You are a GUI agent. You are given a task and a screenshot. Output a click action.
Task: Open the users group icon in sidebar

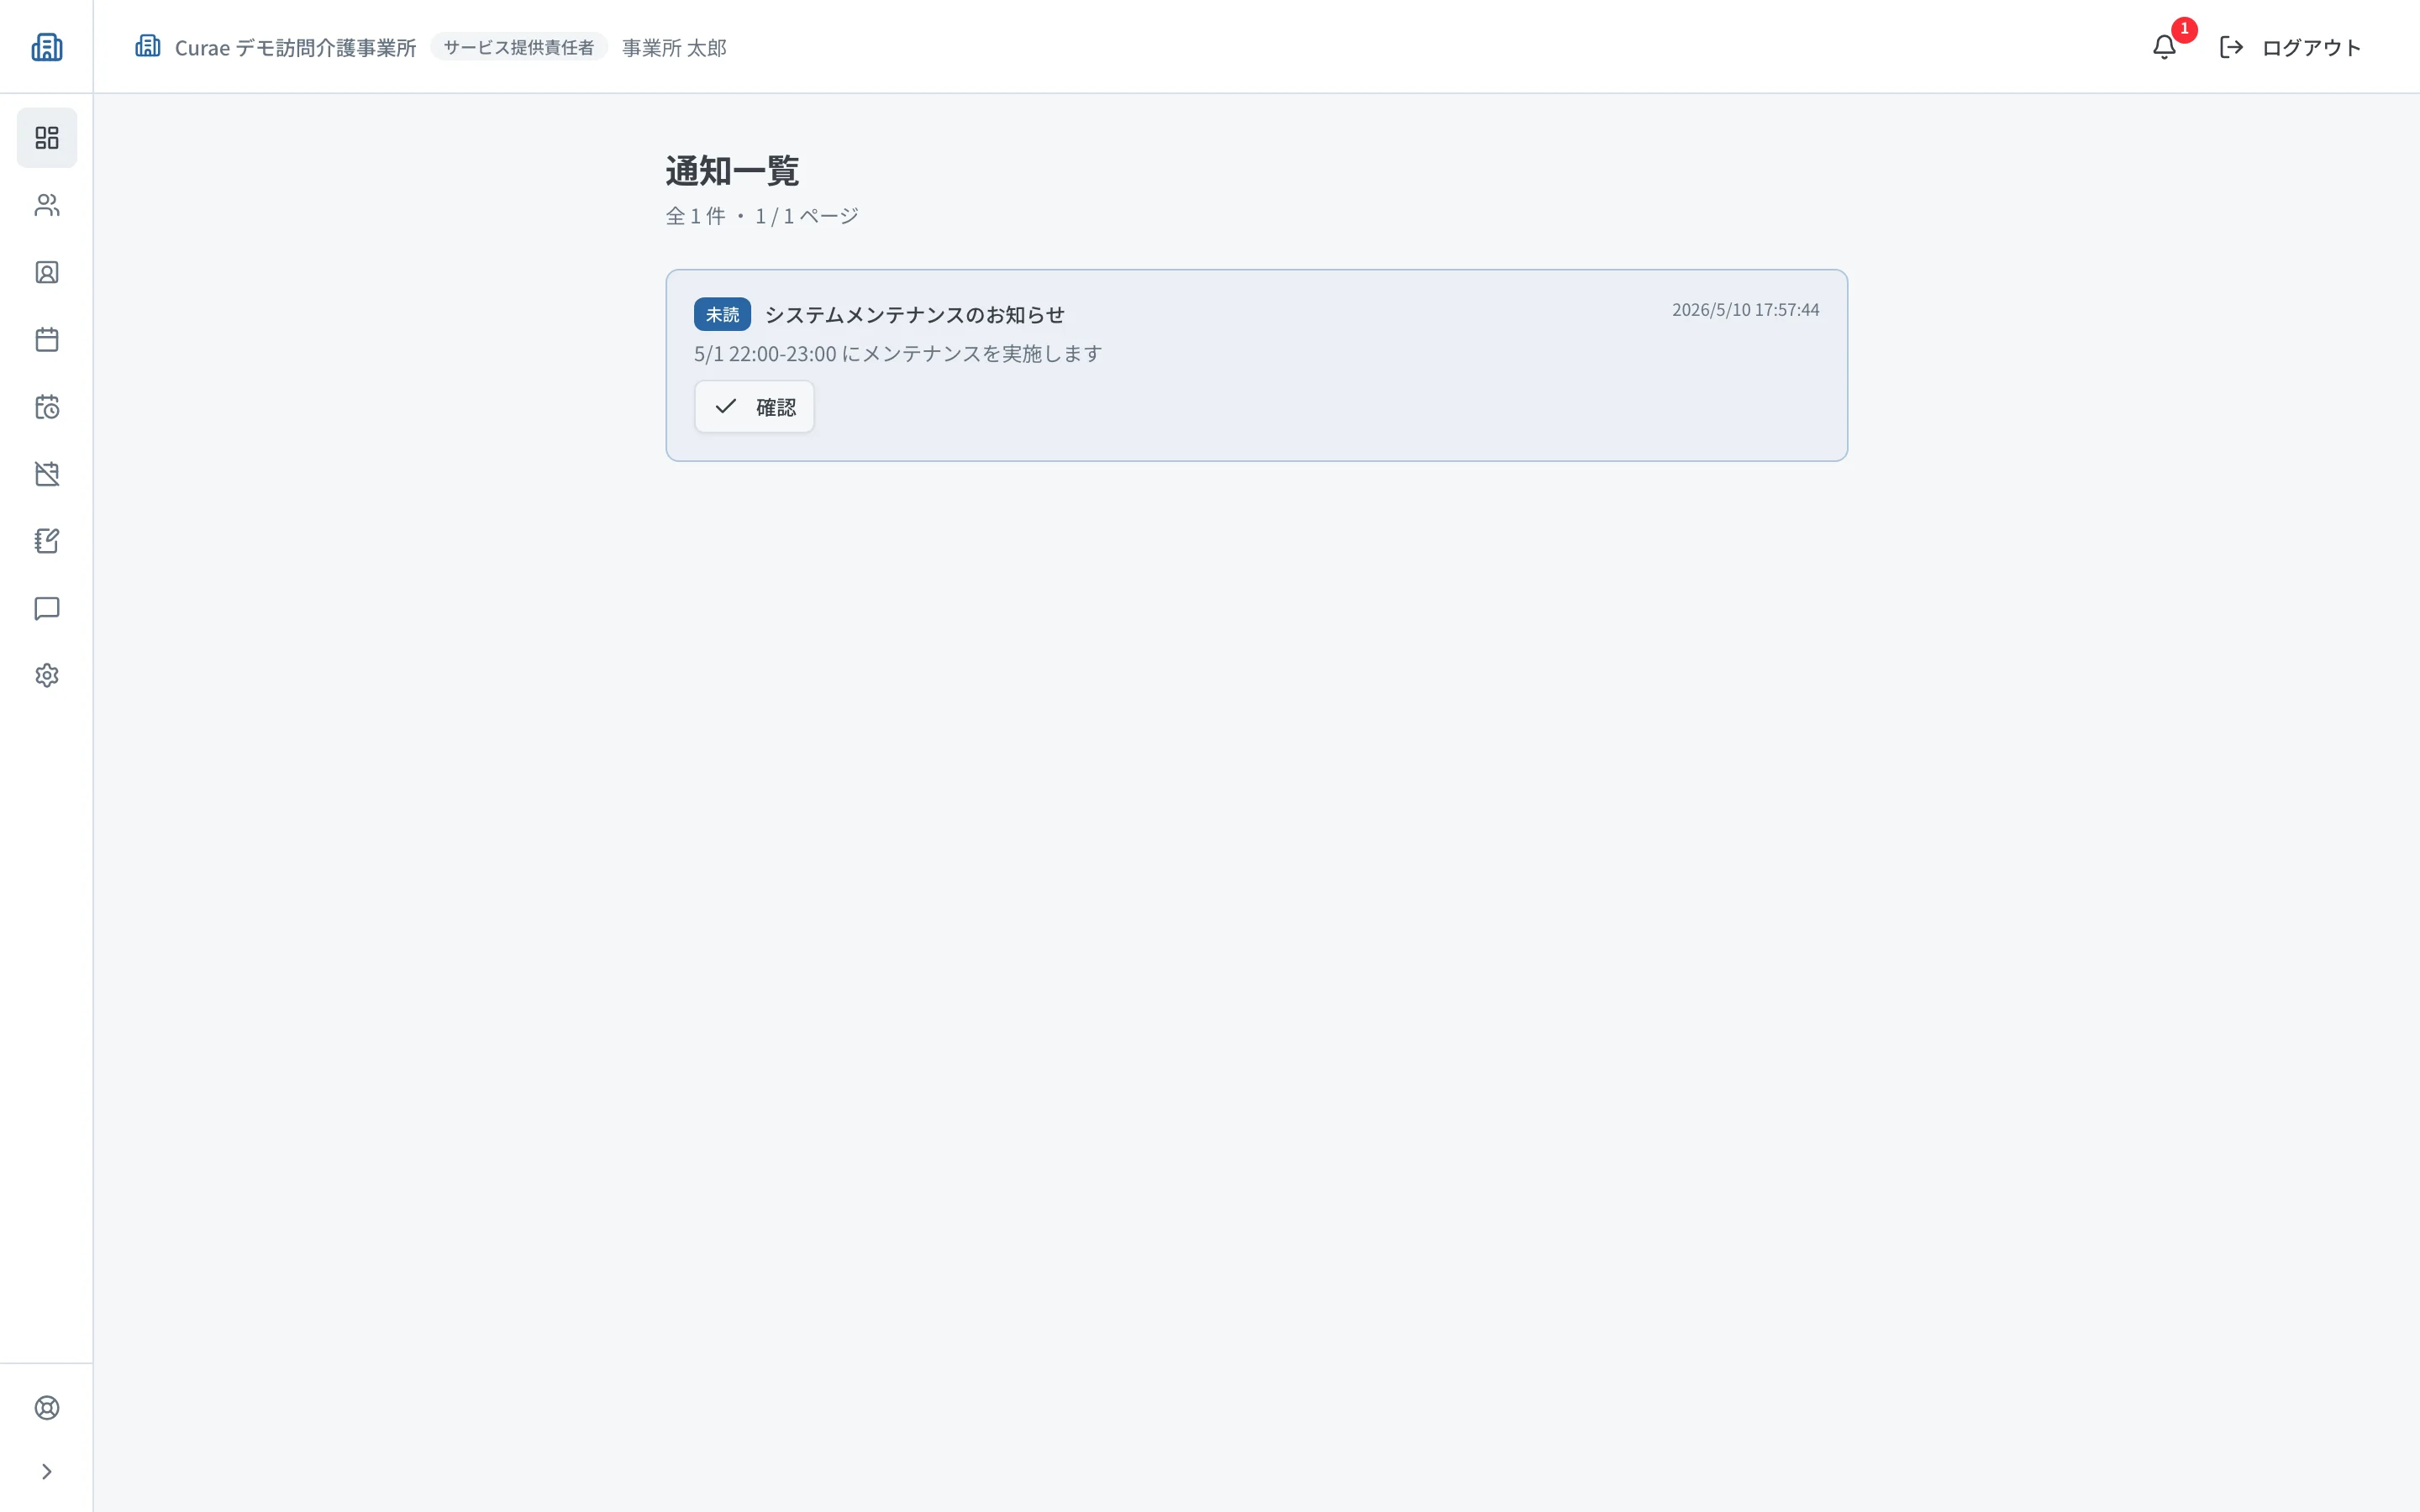(x=47, y=205)
